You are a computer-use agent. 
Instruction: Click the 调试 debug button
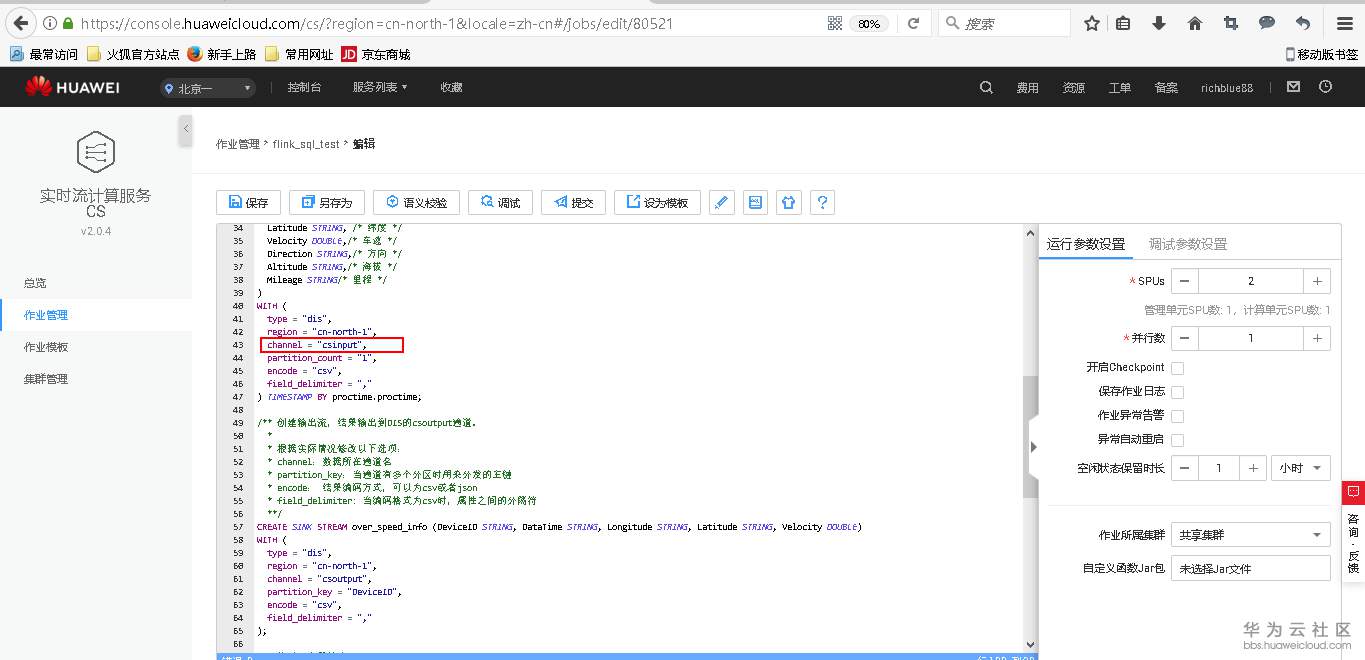click(500, 202)
